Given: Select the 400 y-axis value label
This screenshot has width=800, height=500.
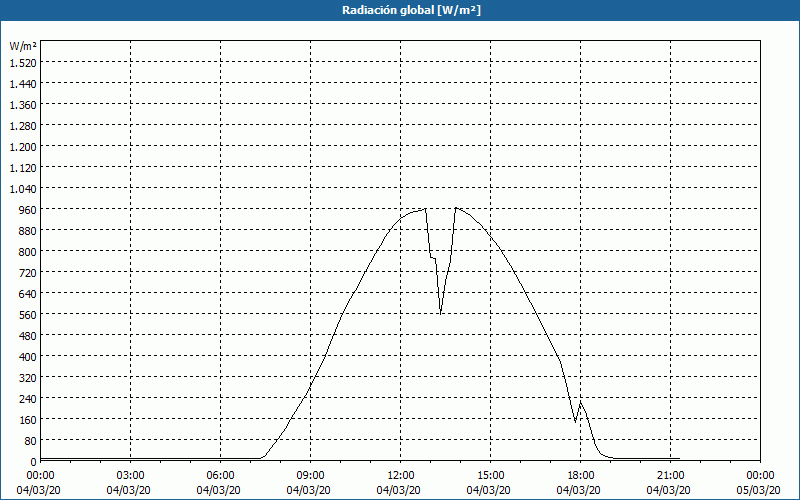Looking at the screenshot, I should [x=28, y=357].
